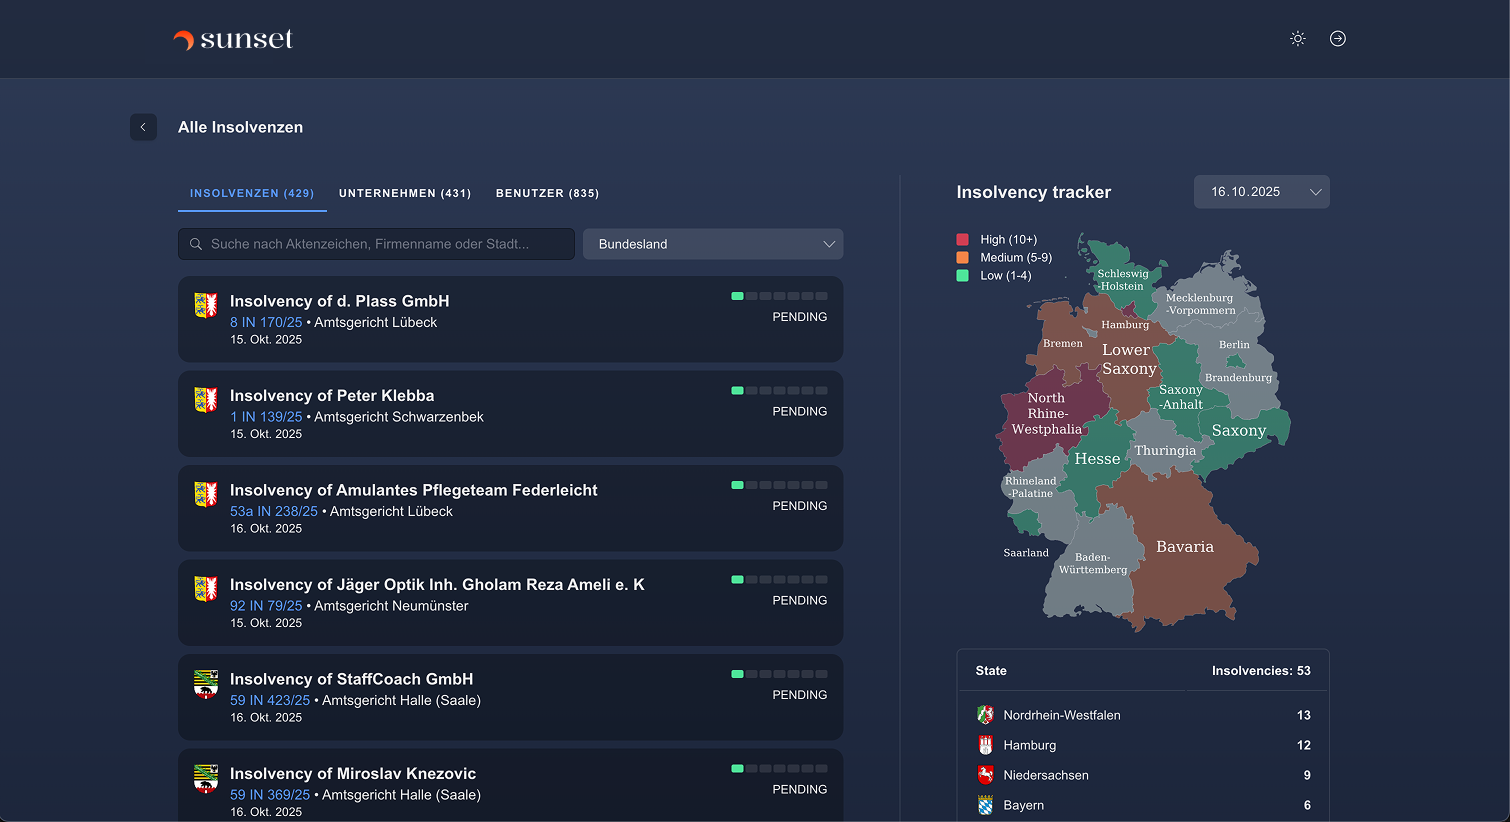Click the Nordrhein-Westfalen coat of arms in the table
Viewport: 1510px width, 822px height.
pos(986,715)
